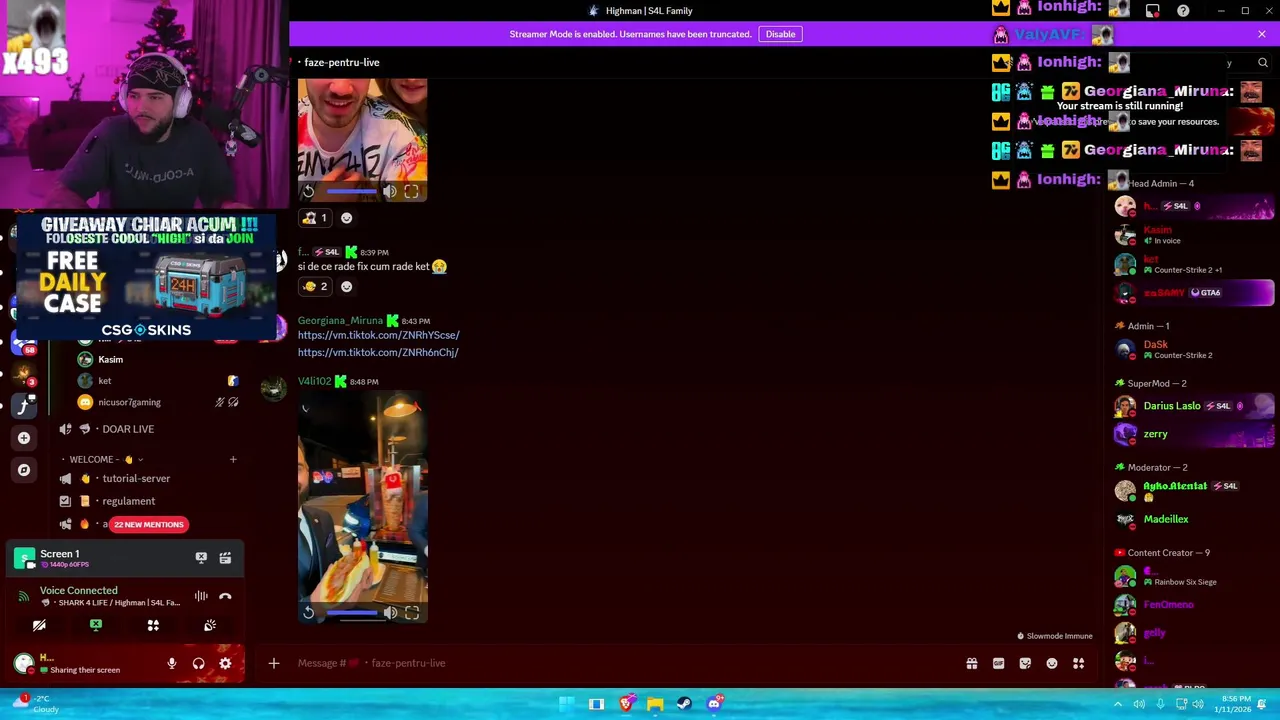Dismiss the Streamer Mode purple banner

[1262, 34]
